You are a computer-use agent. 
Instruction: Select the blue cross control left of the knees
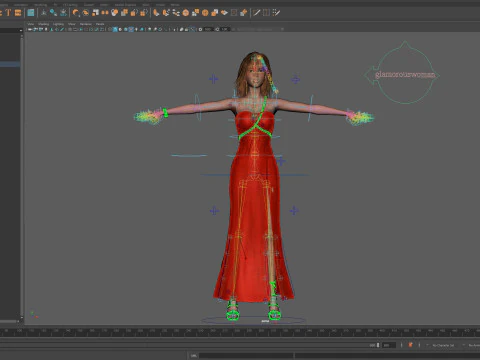[x=214, y=211]
